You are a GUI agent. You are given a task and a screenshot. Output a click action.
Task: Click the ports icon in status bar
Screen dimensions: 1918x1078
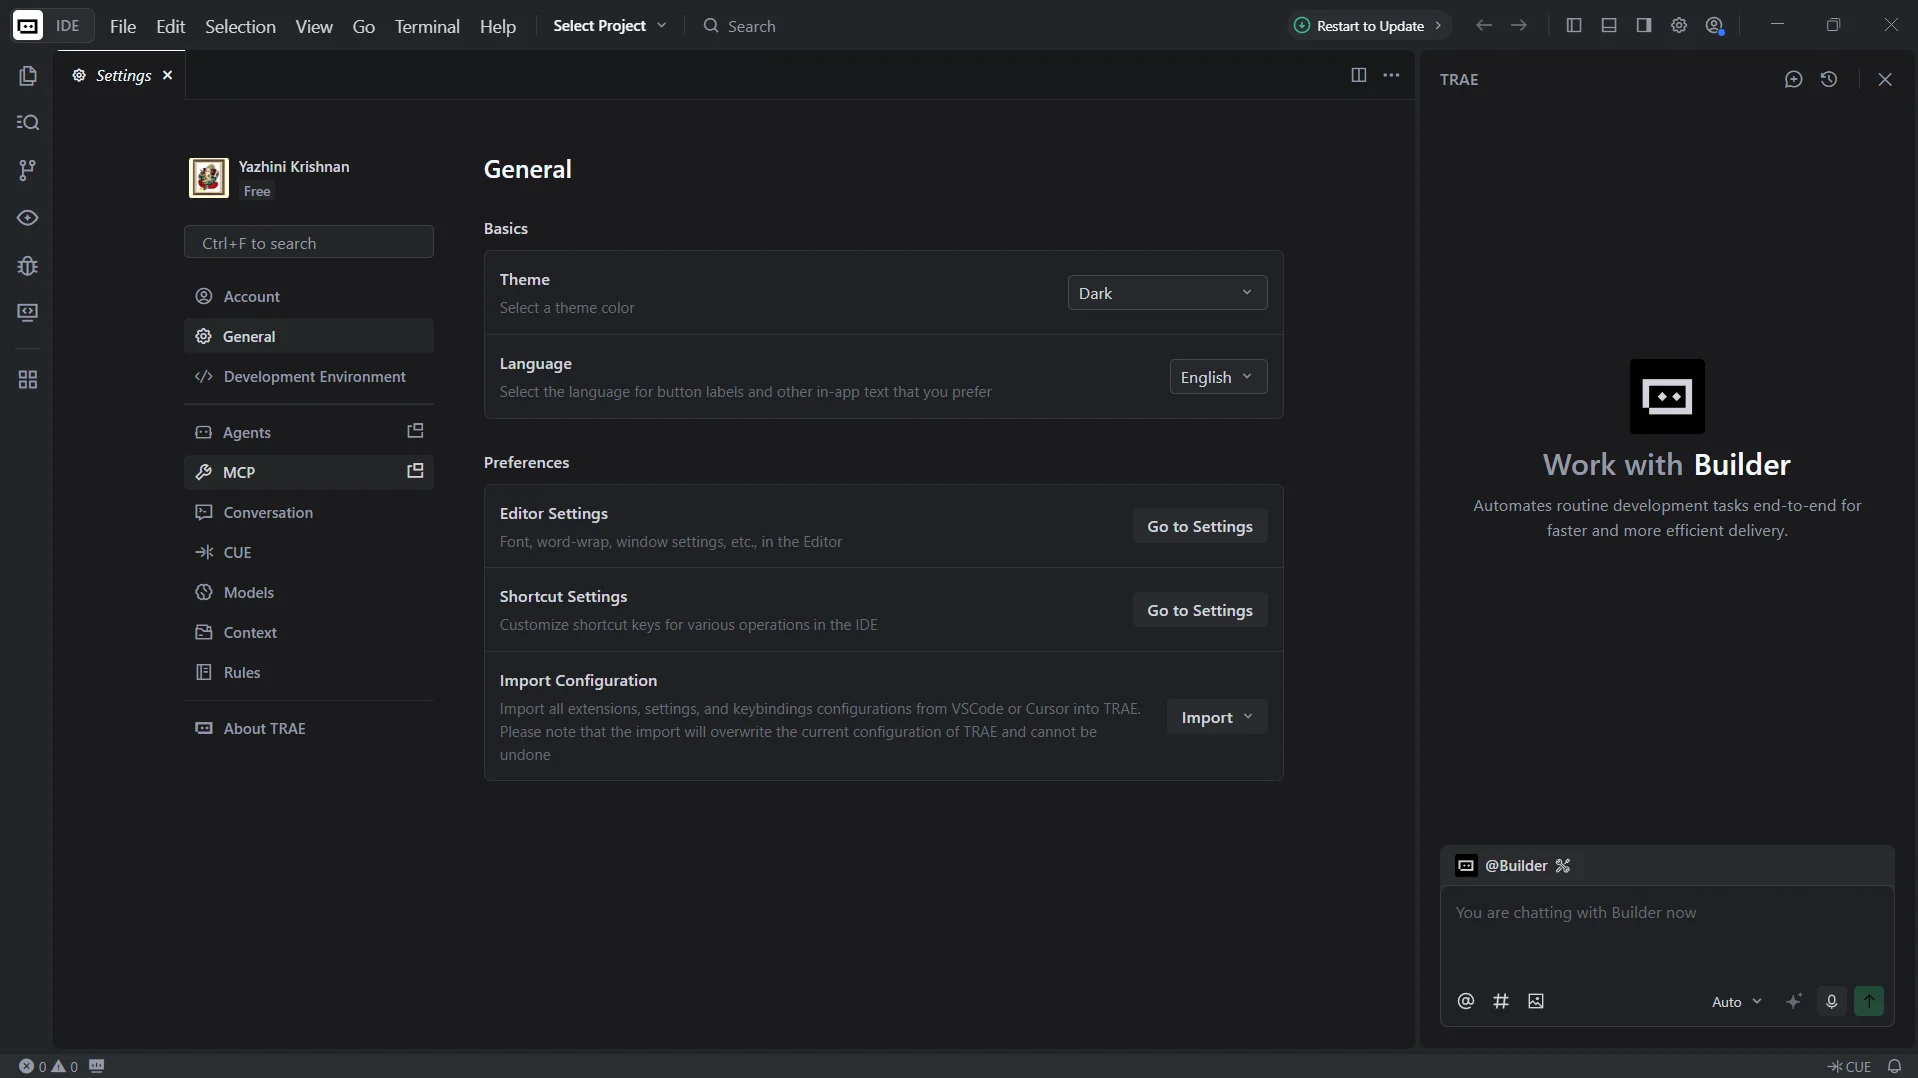(x=96, y=1066)
